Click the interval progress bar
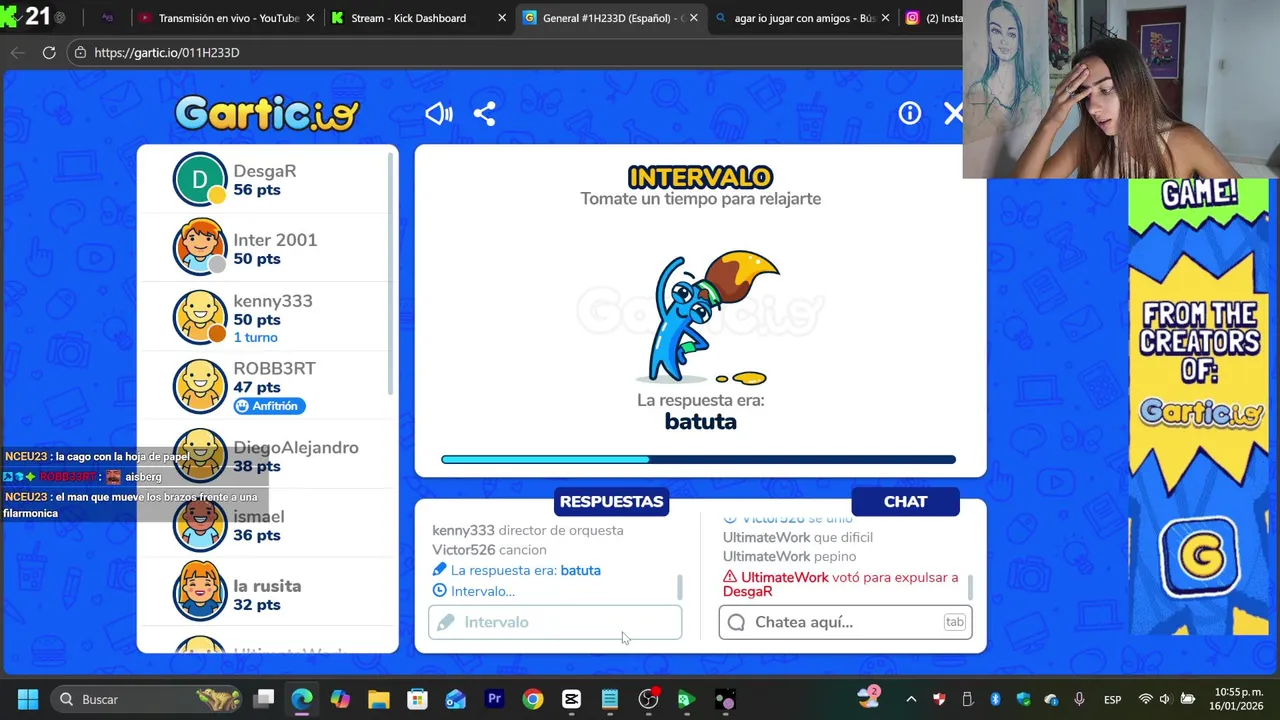This screenshot has height=720, width=1280. pyautogui.click(x=698, y=460)
